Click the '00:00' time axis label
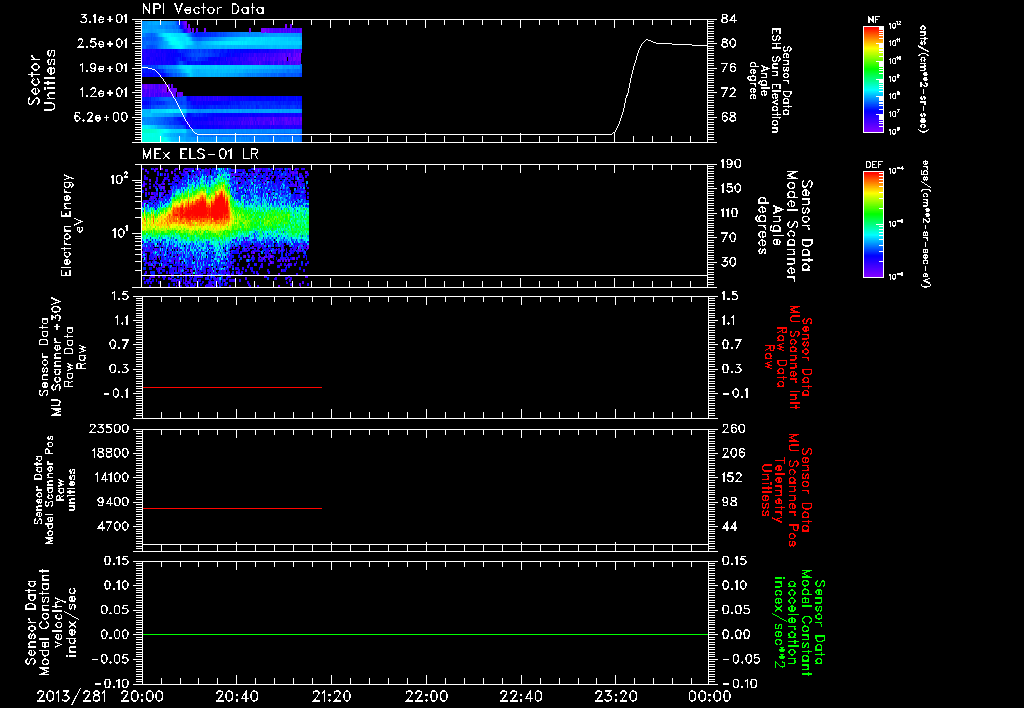 coord(709,696)
